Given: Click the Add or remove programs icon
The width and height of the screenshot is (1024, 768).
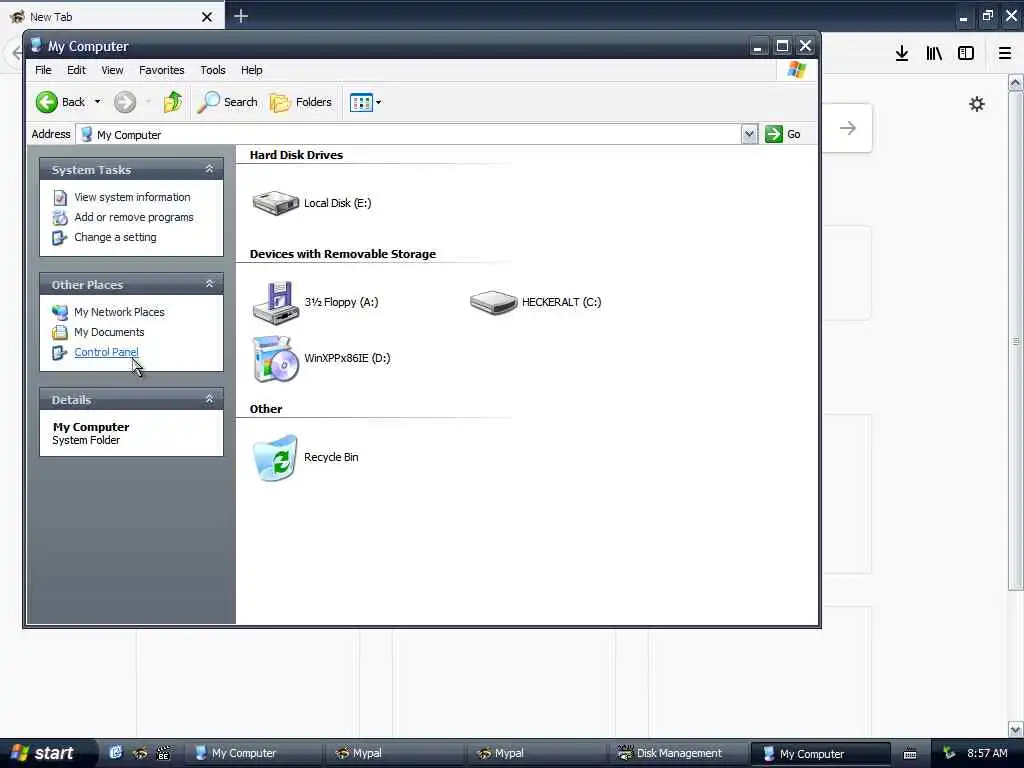Looking at the screenshot, I should tap(59, 217).
